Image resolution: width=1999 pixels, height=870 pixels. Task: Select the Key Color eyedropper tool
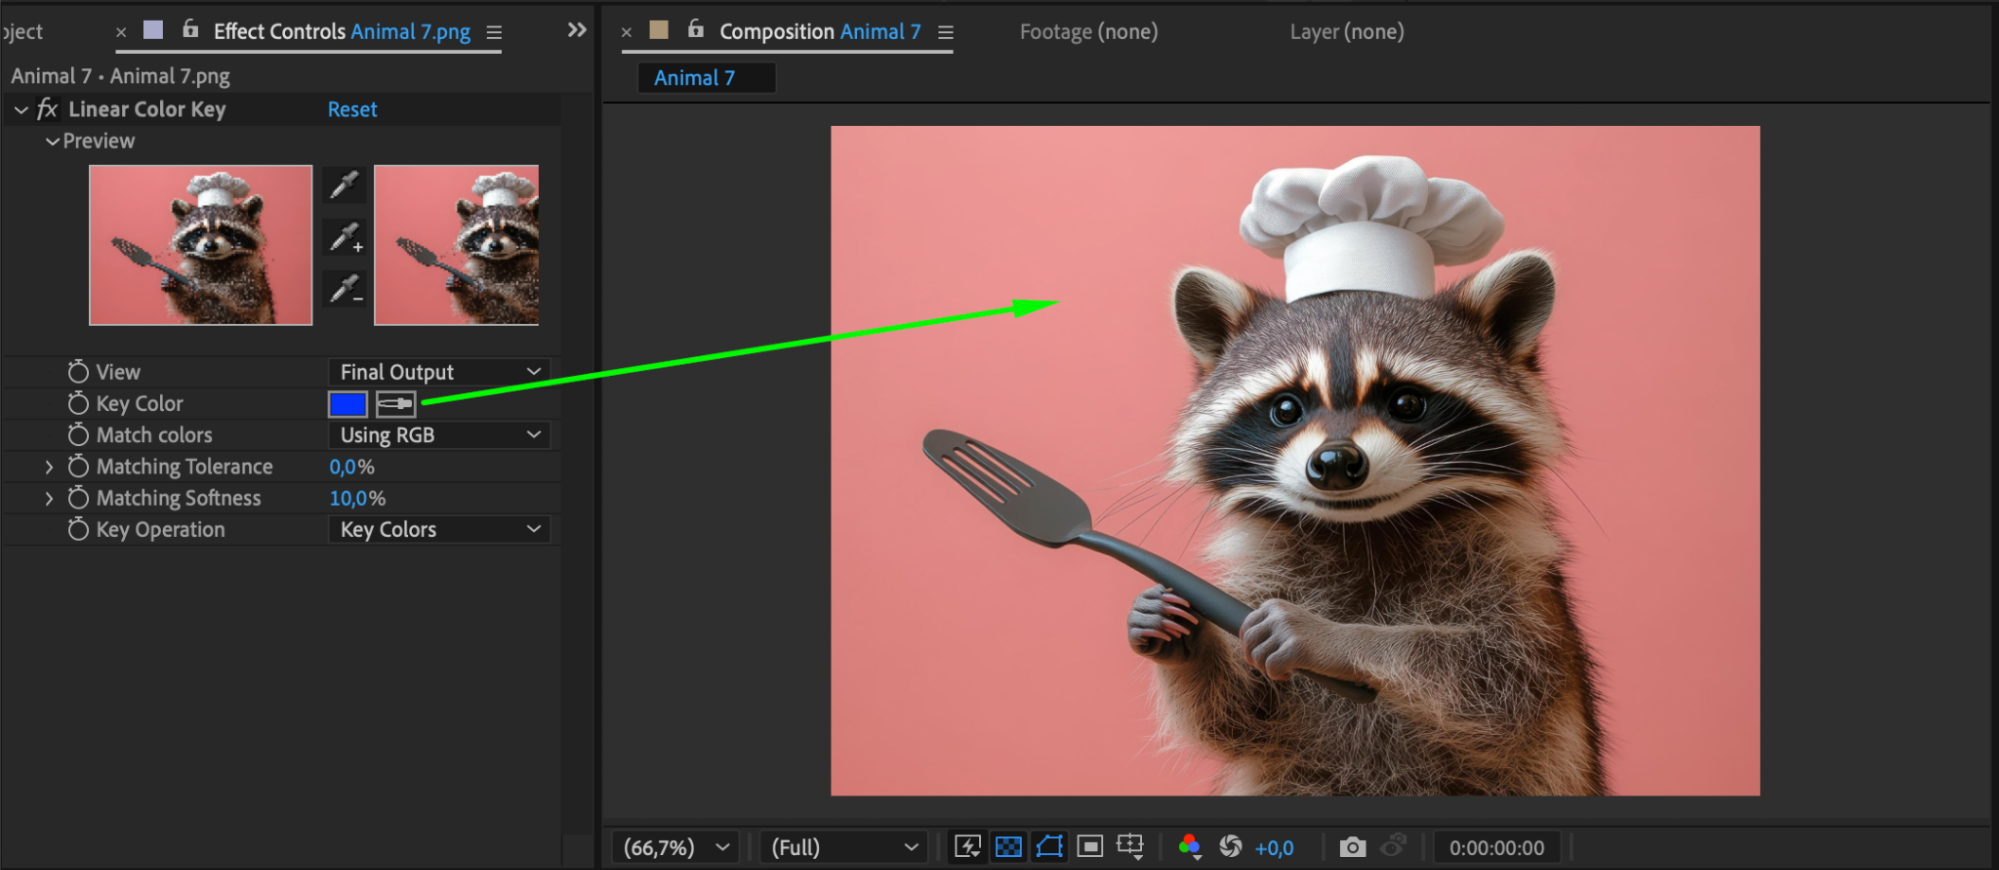(x=396, y=404)
